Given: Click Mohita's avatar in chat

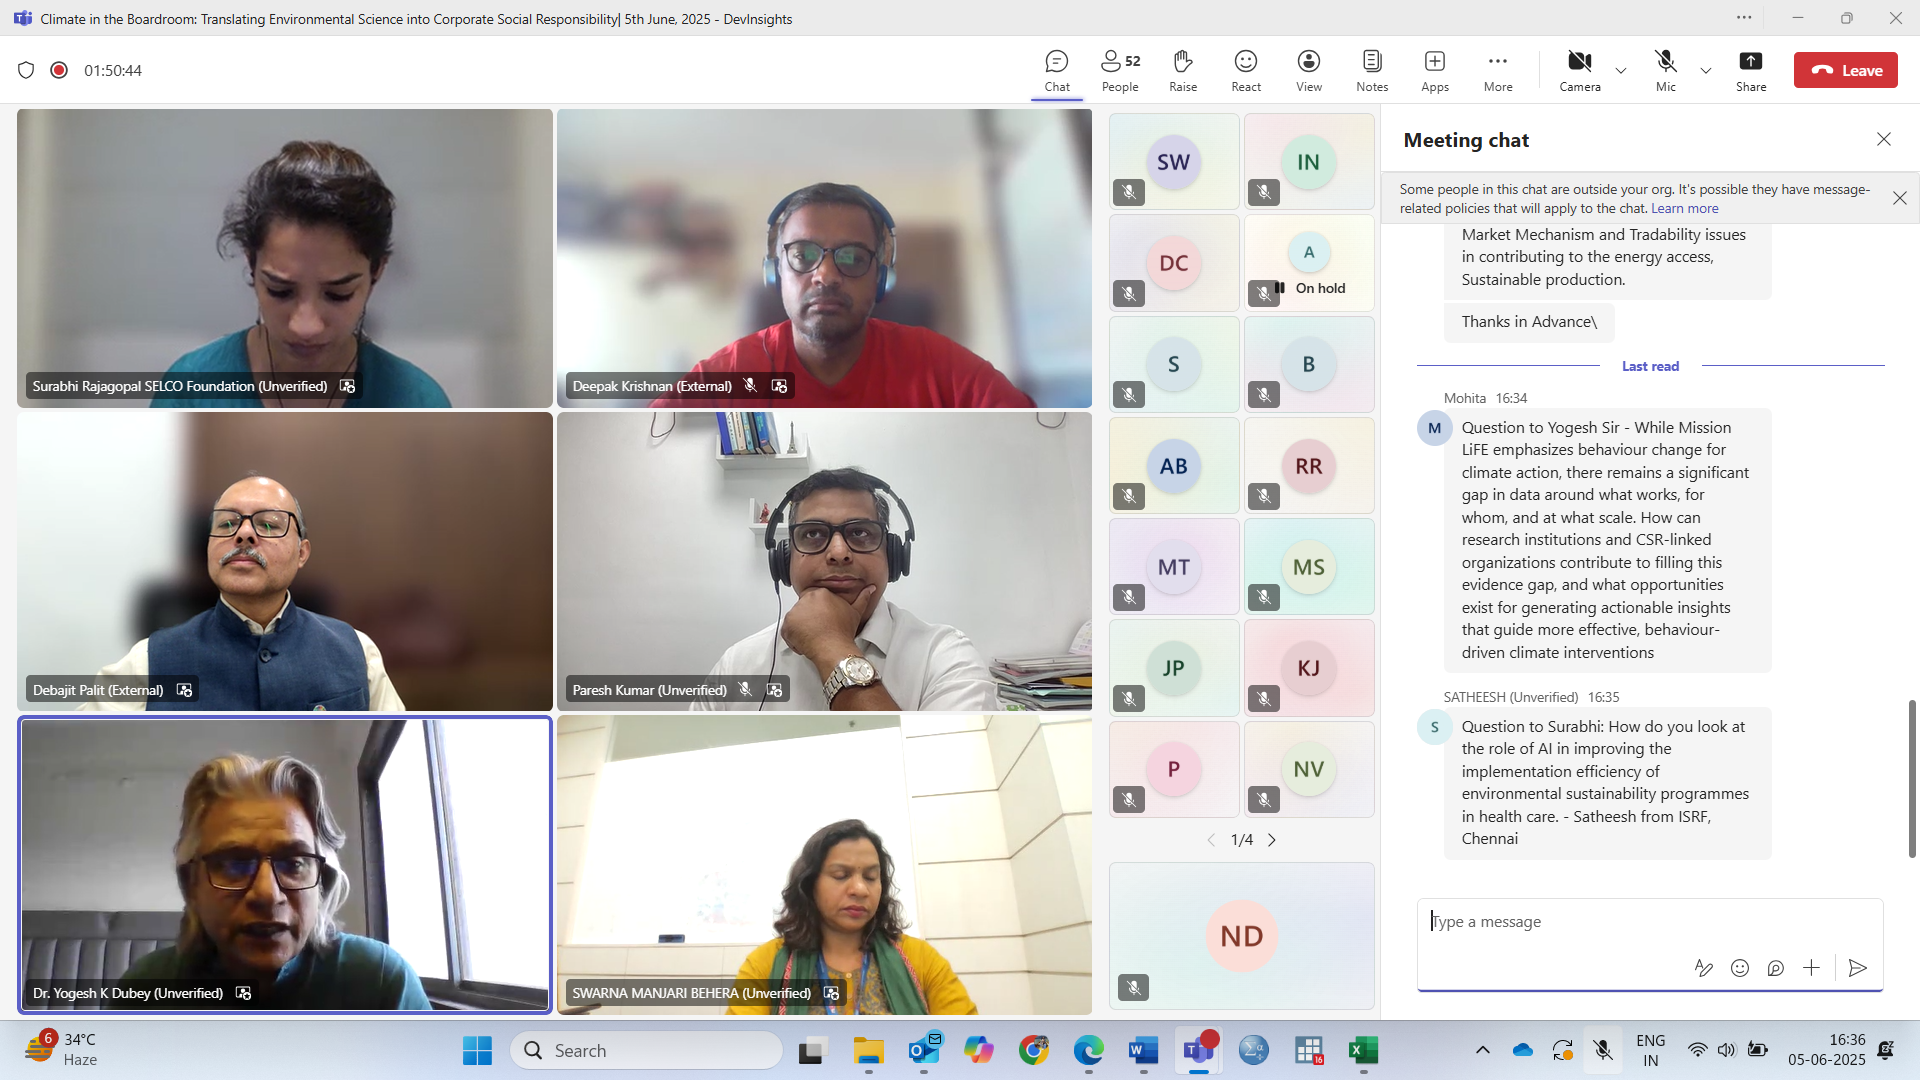Looking at the screenshot, I should point(1434,428).
